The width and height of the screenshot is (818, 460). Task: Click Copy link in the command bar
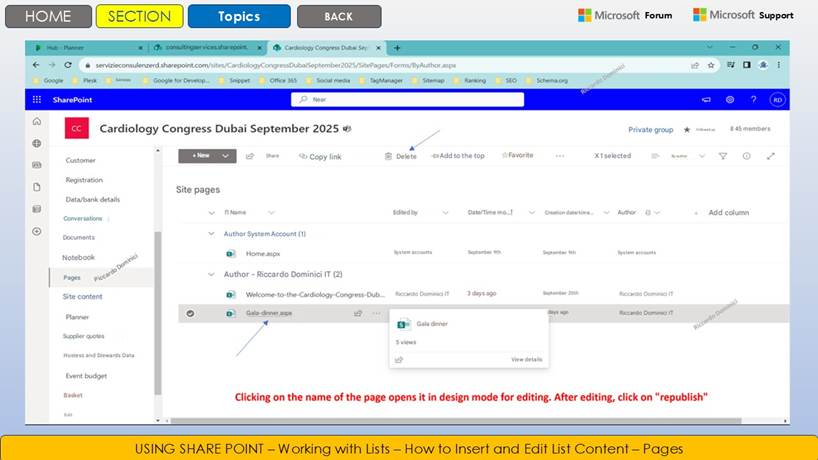tap(320, 157)
